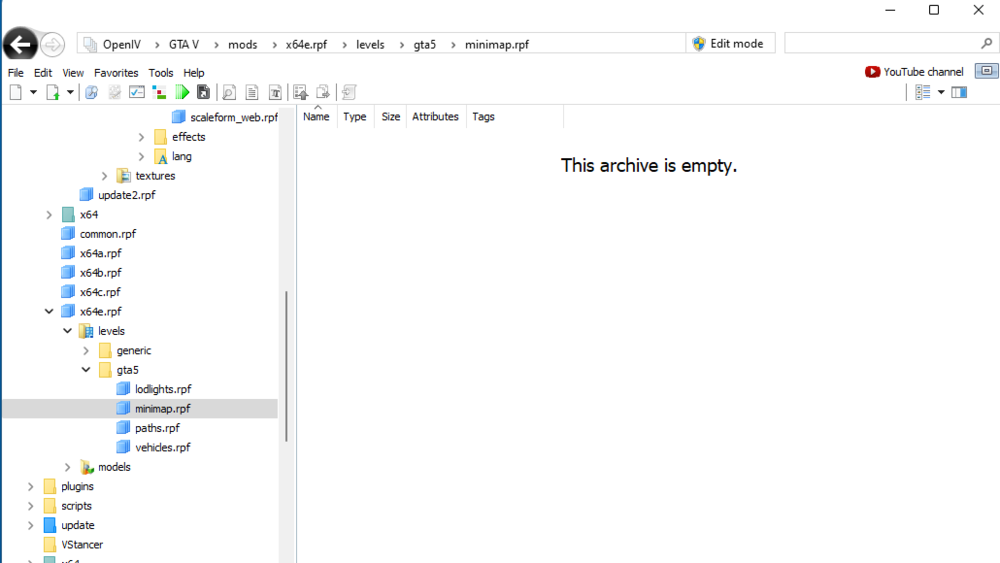Sort by the Size column header
The height and width of the screenshot is (563, 1000).
tap(390, 117)
